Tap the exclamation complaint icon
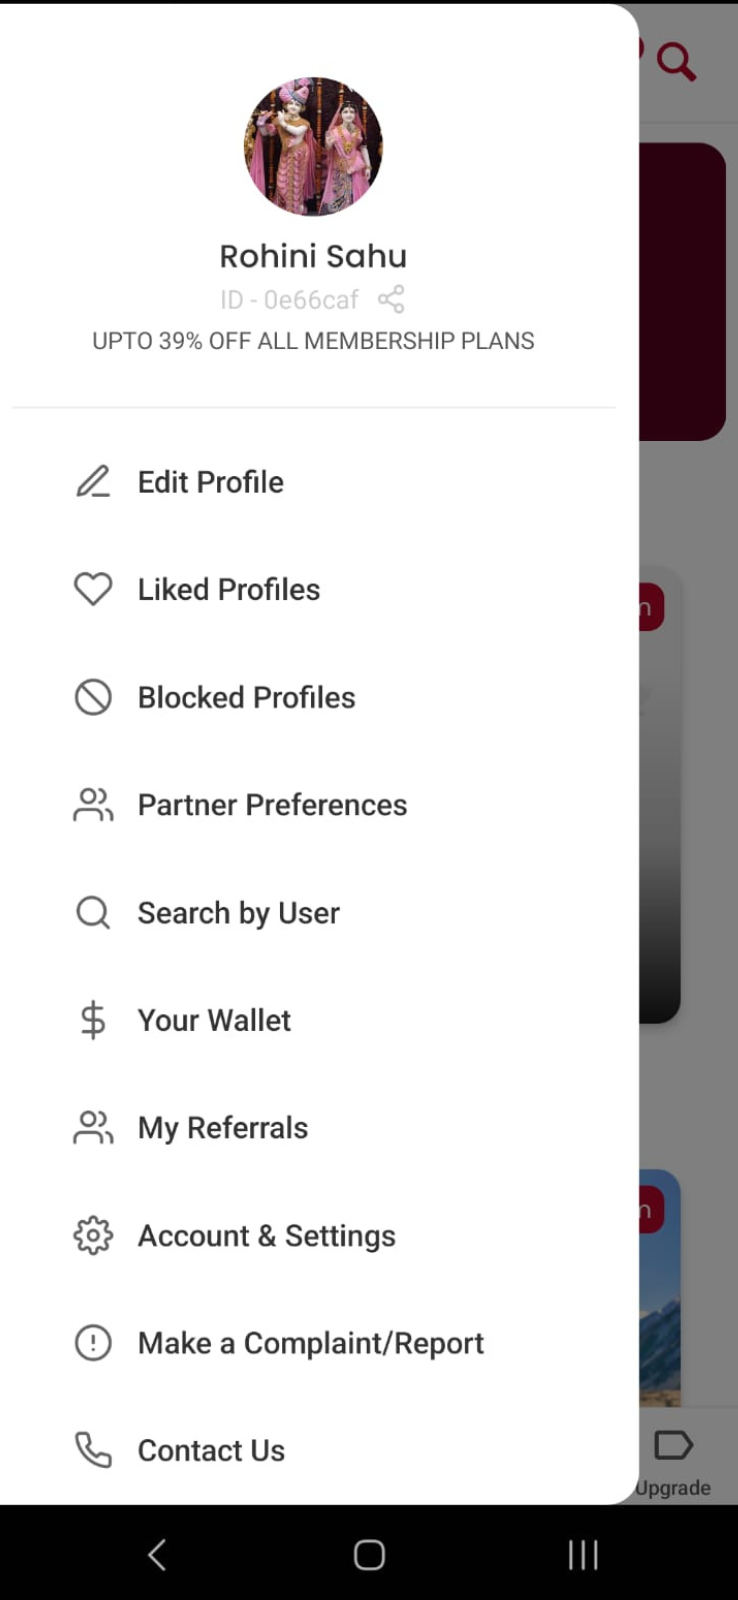The height and width of the screenshot is (1600, 738). pos(93,1343)
